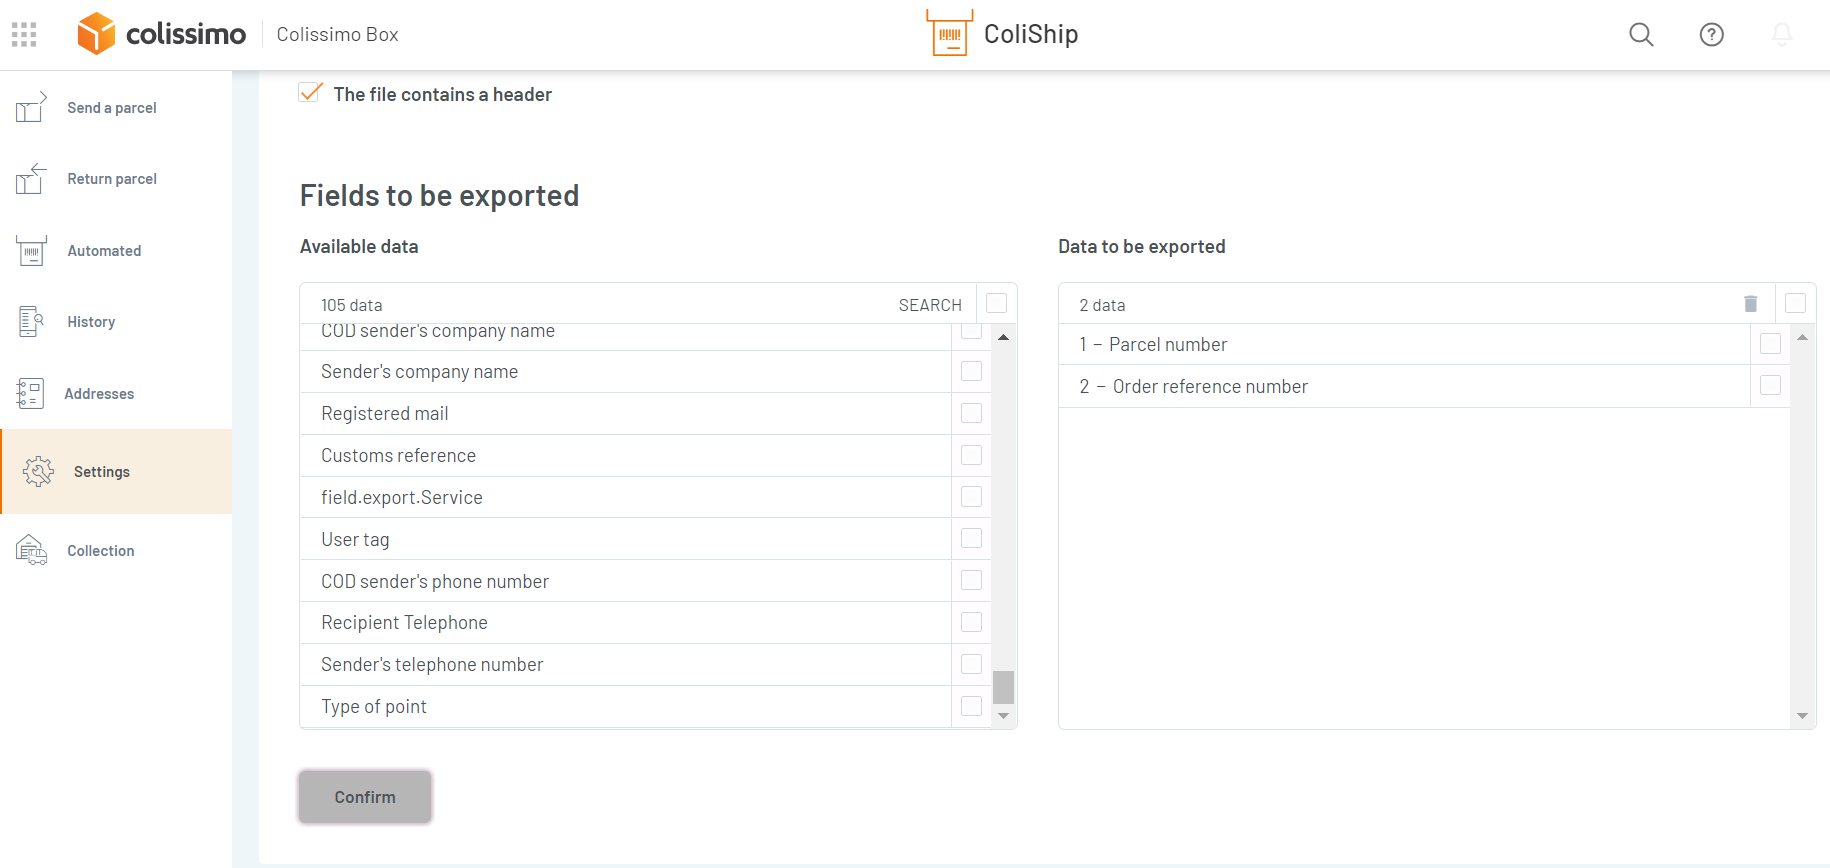The height and width of the screenshot is (868, 1830).
Task: Click the ColiShip barcode icon
Action: pyautogui.click(x=949, y=34)
